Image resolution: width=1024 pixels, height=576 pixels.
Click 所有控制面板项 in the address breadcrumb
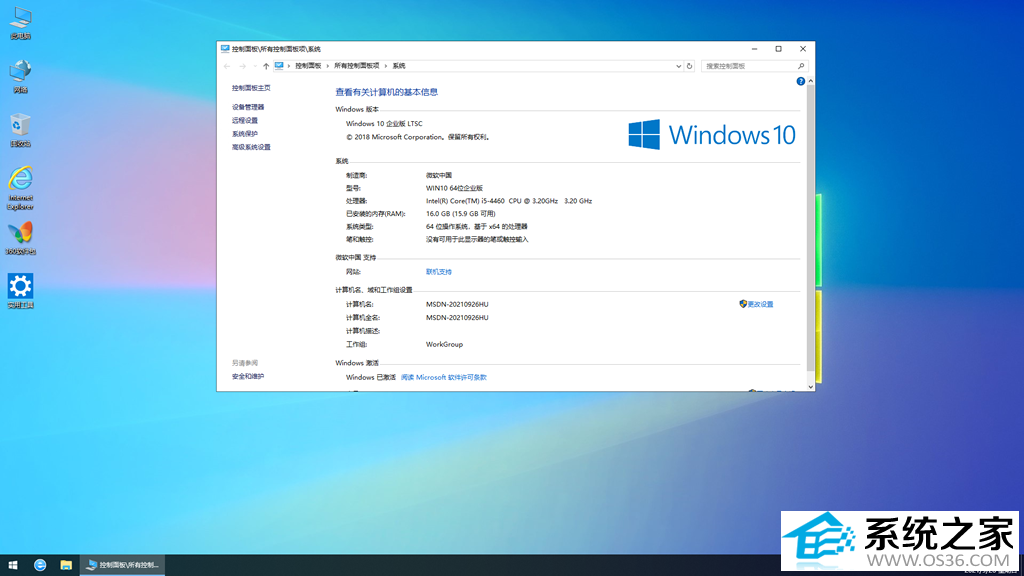[357, 66]
